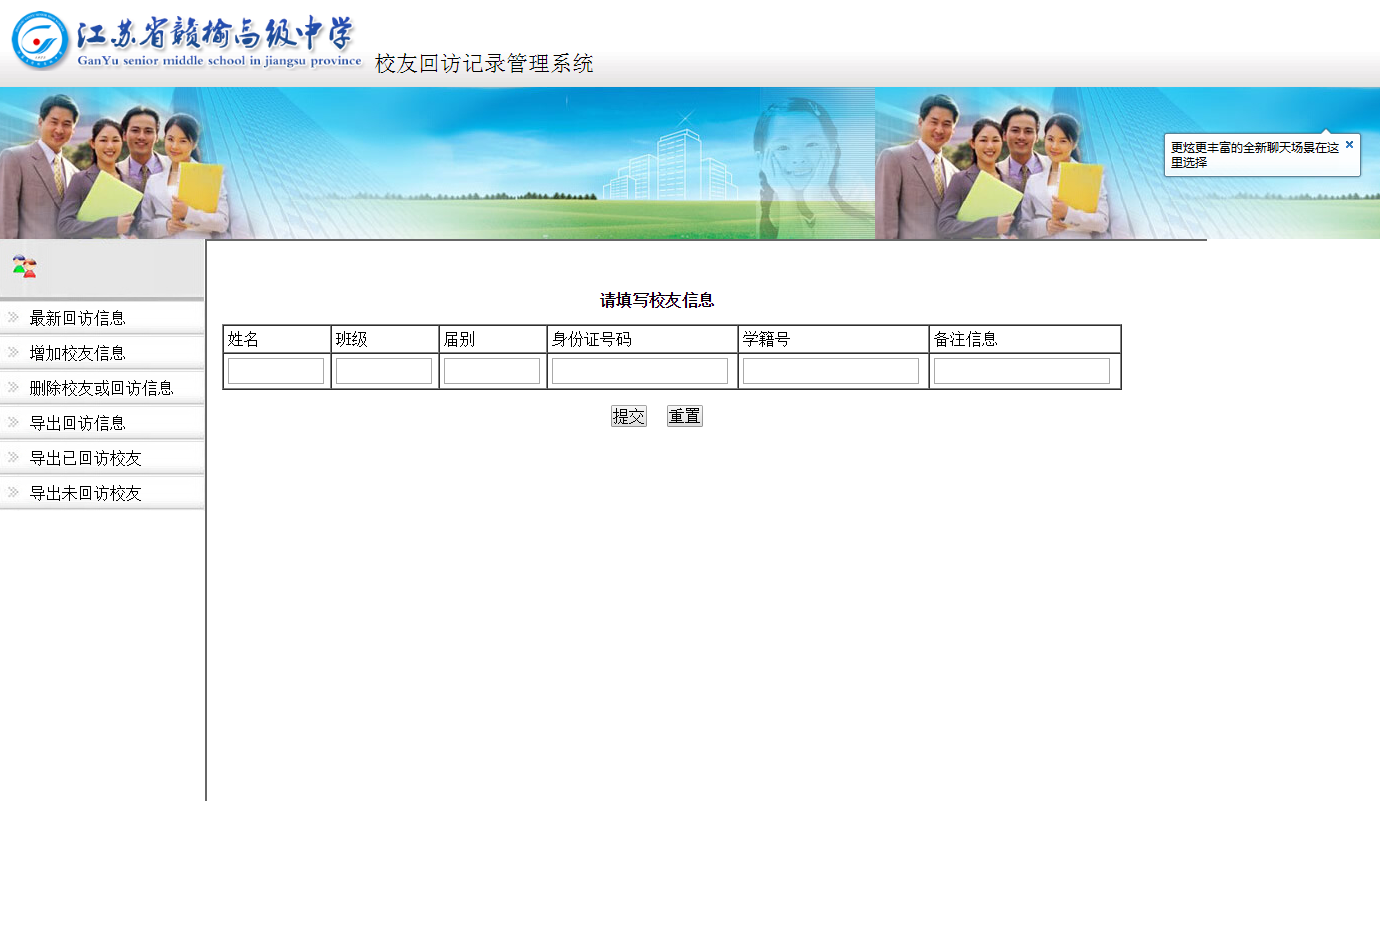Click the 请填写校友信息 heading
This screenshot has width=1380, height=941.
(657, 300)
